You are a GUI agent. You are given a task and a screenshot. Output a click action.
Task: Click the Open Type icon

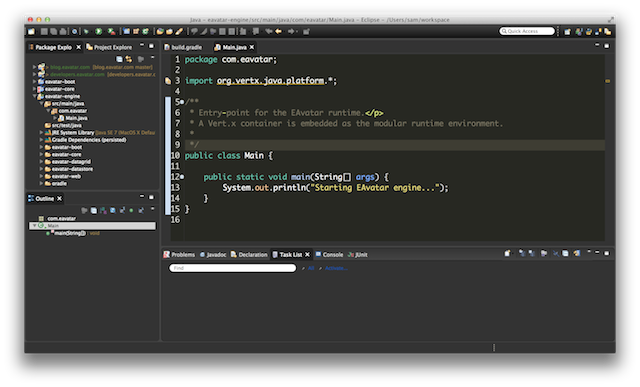pos(160,31)
